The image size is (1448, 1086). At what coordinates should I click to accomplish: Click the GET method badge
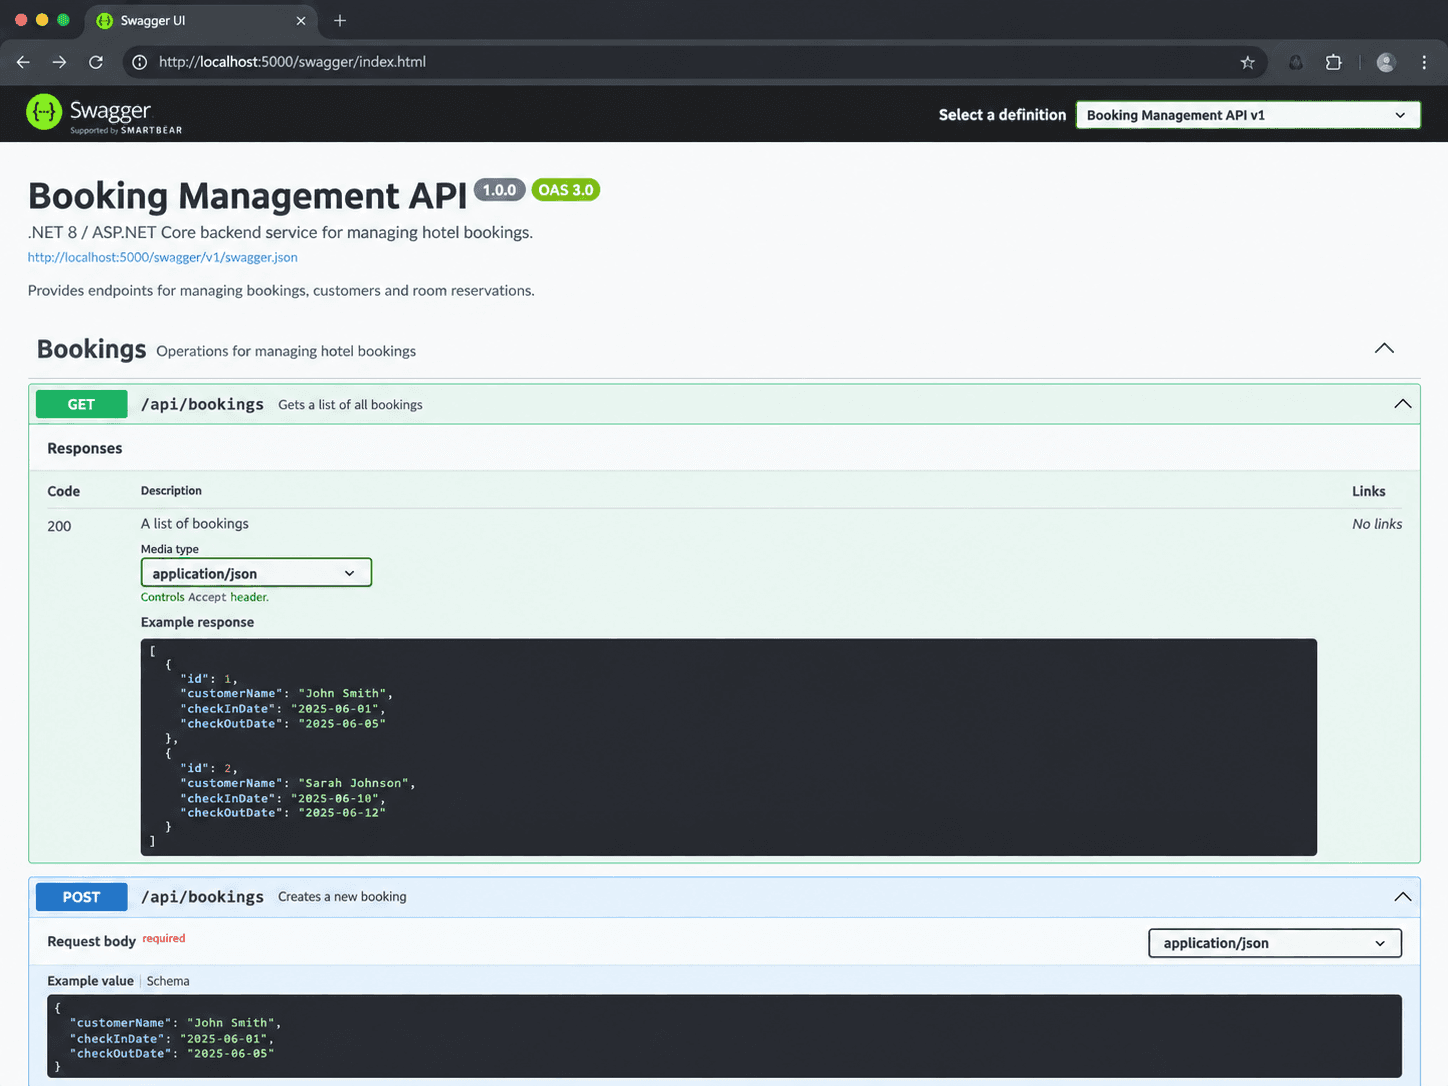pyautogui.click(x=81, y=404)
